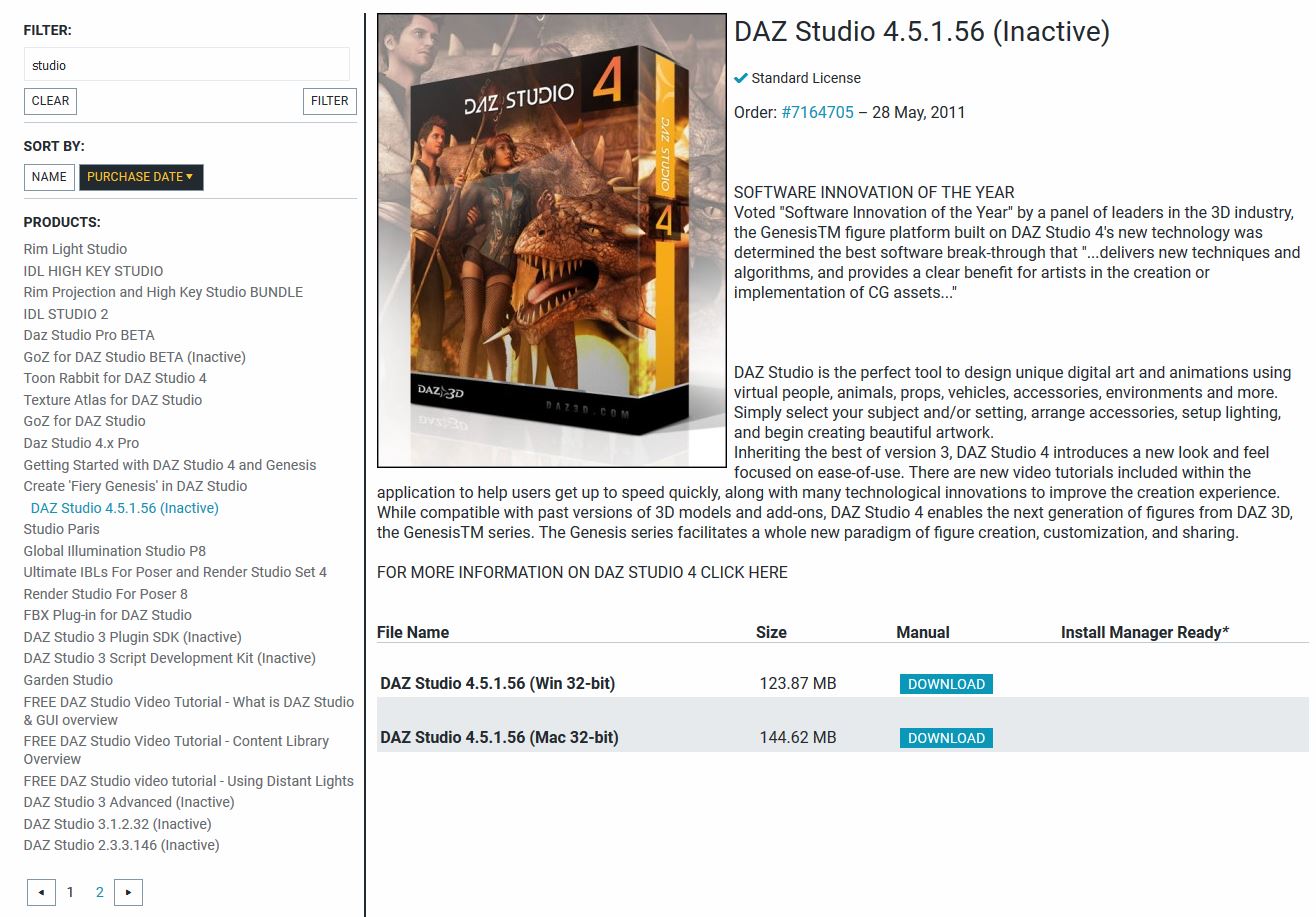
Task: Click the CLEAR filter button
Action: [50, 101]
